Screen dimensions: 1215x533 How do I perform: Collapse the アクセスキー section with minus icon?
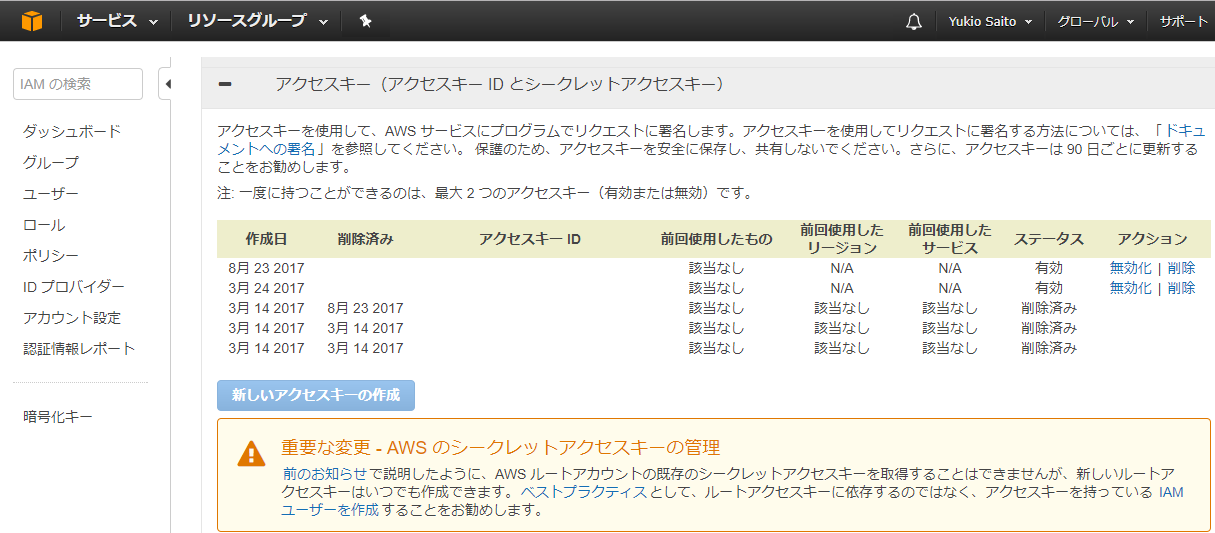(x=225, y=84)
